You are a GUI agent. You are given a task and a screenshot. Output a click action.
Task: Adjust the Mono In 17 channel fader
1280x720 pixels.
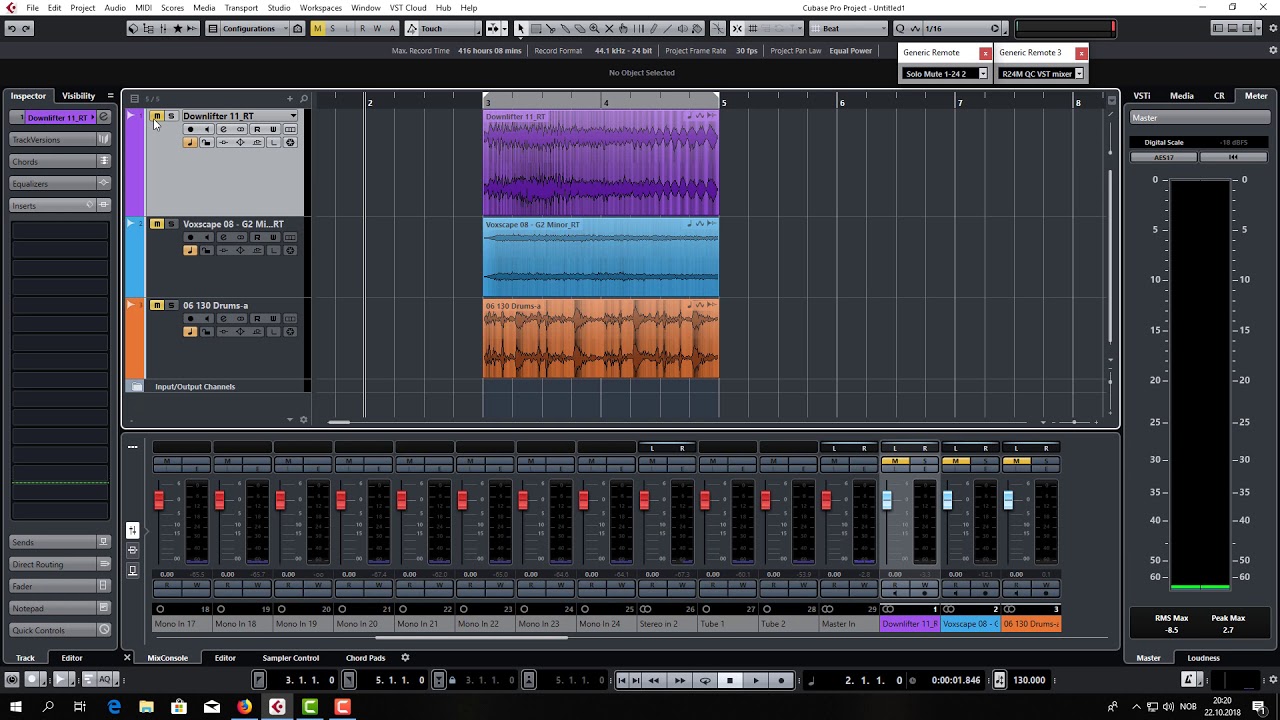(x=159, y=500)
